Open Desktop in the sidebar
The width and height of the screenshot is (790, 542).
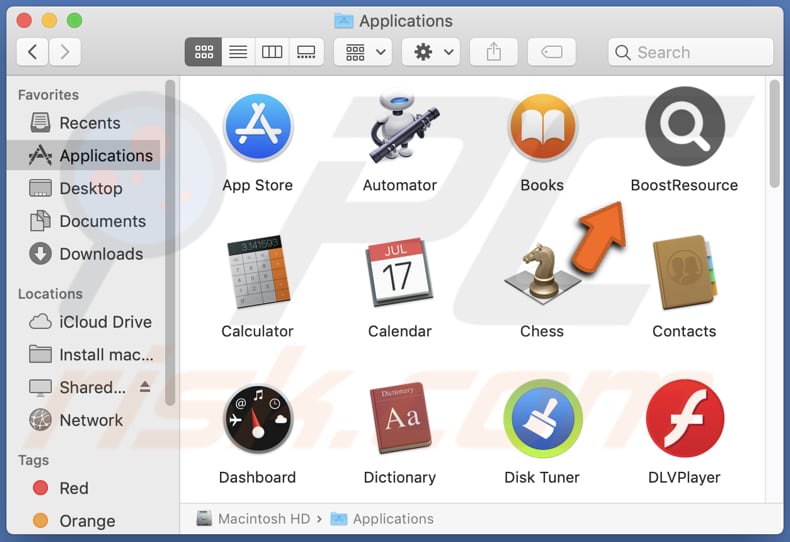pos(84,188)
